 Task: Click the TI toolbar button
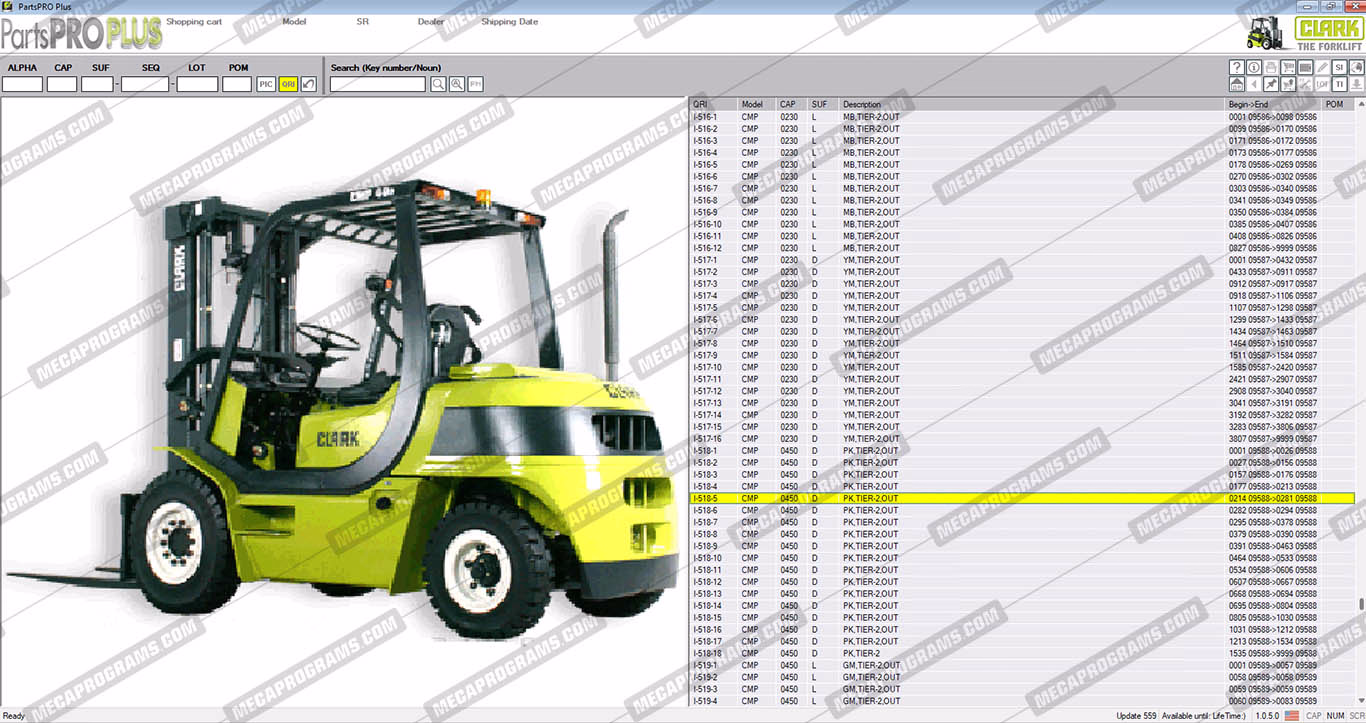coord(1340,84)
